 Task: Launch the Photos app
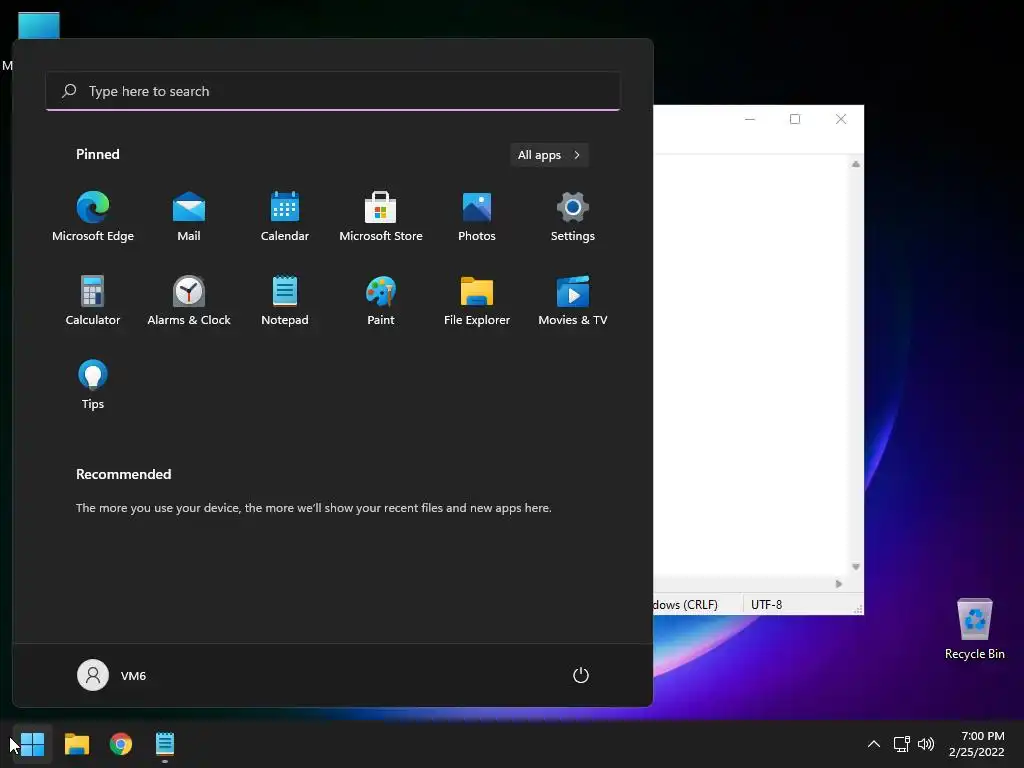pyautogui.click(x=477, y=217)
